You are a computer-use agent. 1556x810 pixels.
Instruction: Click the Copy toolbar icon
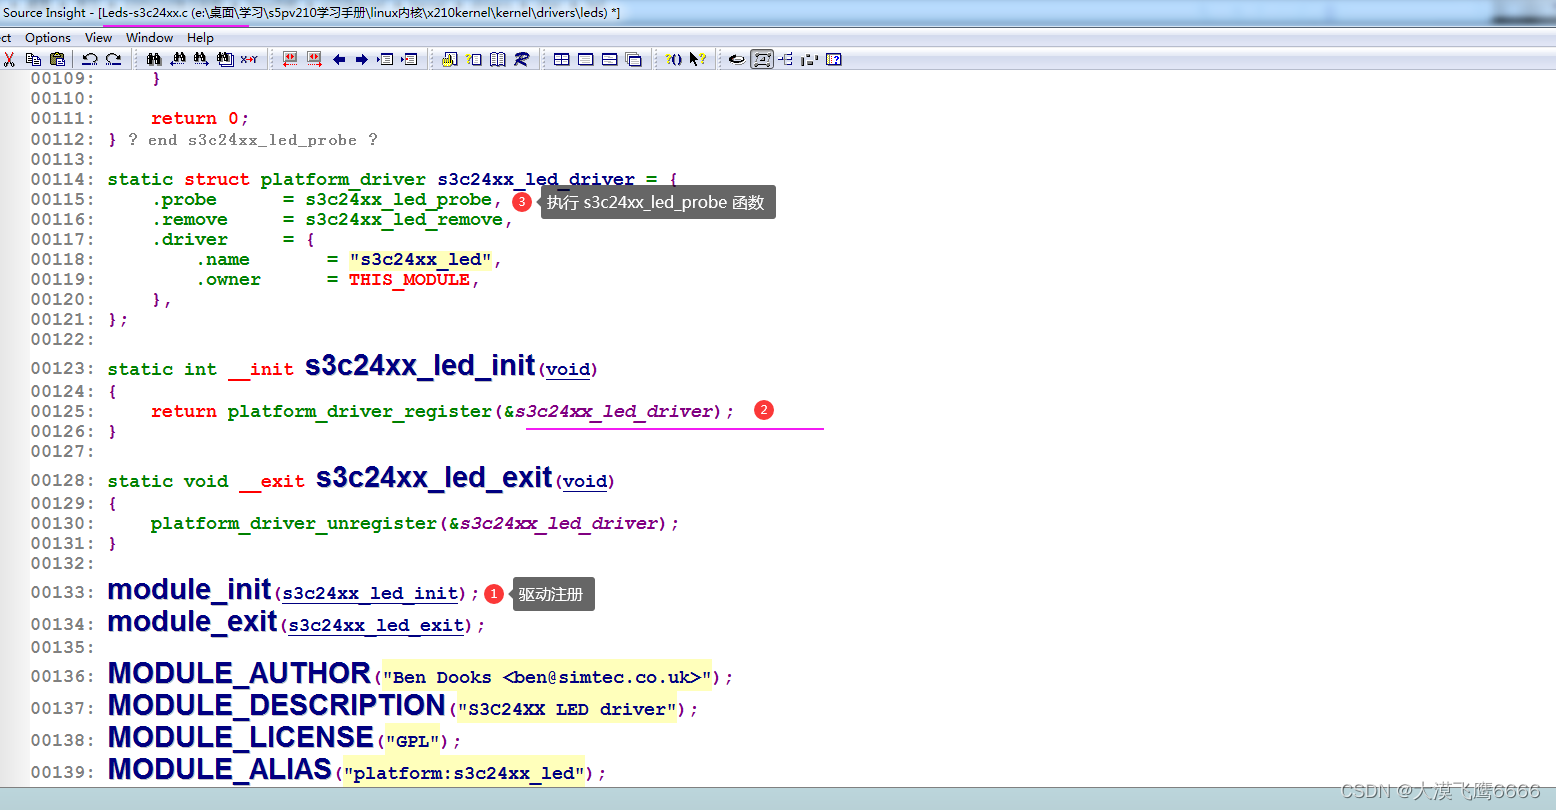click(34, 59)
